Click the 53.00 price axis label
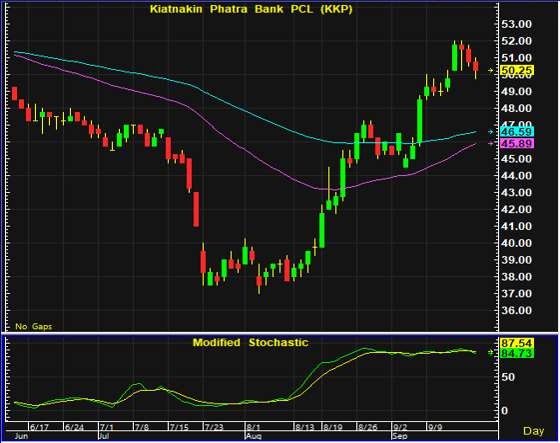Viewport: 560px width, 443px height. coord(516,24)
